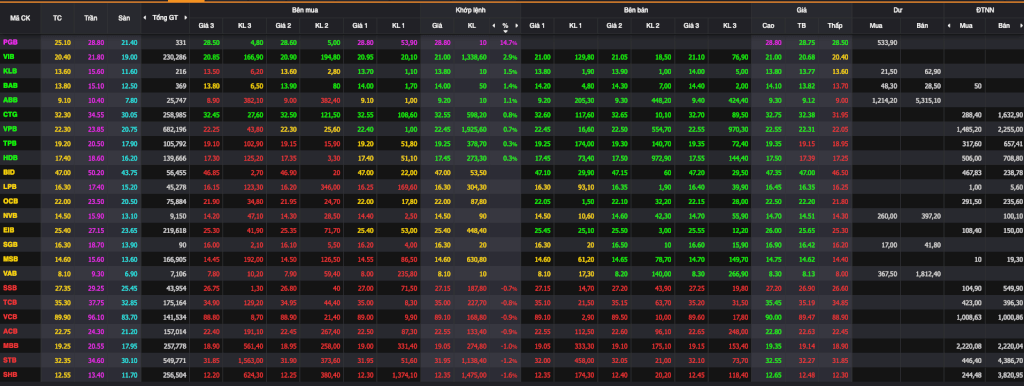
Task: Click VPB's total value 682,196
Action: 175,129
